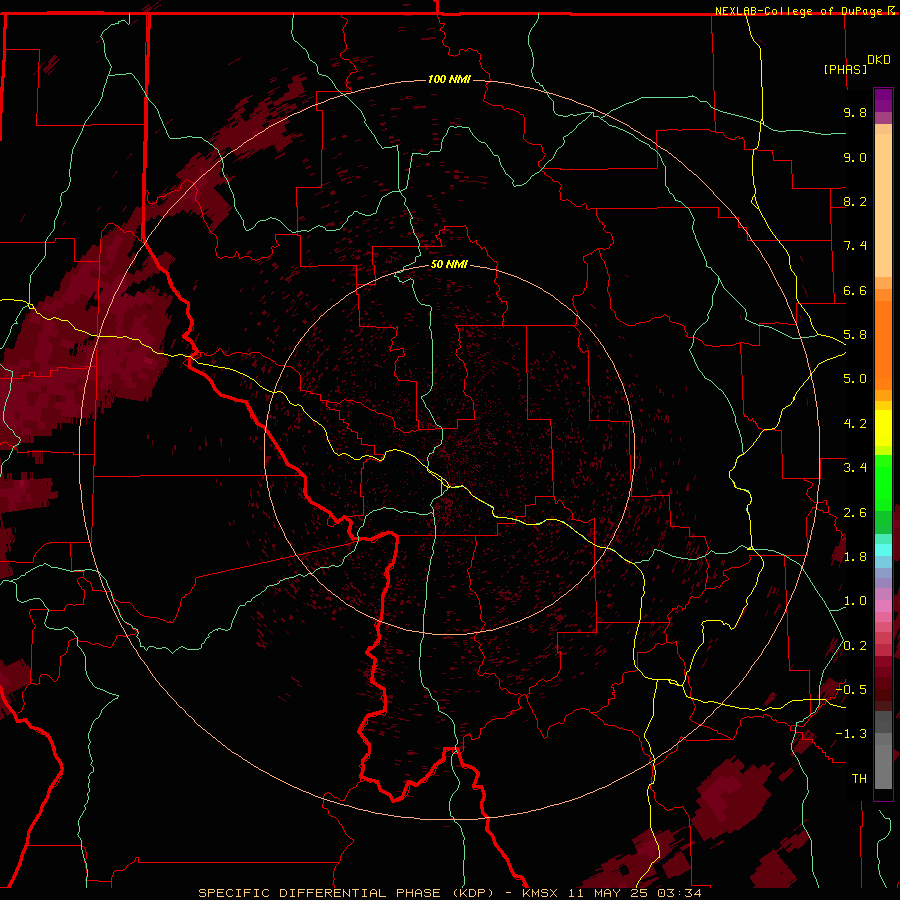Click the orange color bar segment

pos(883,345)
